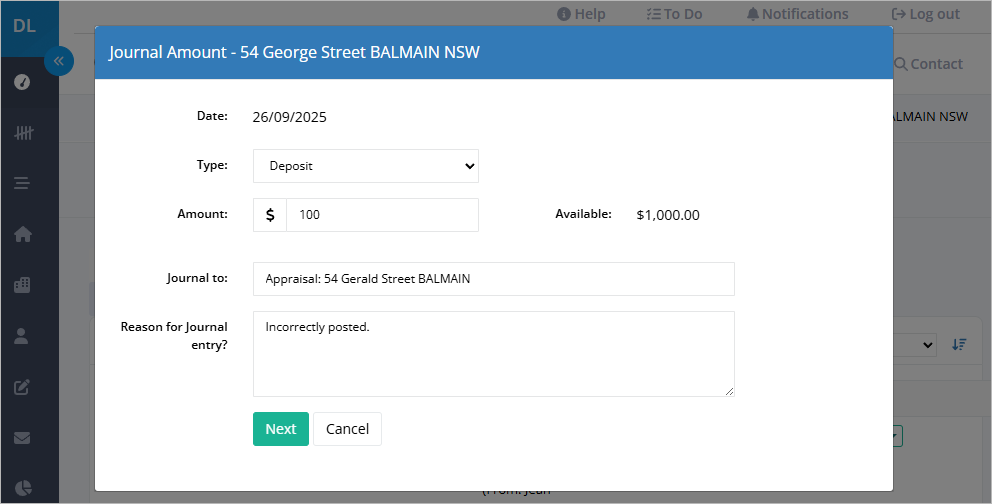Viewport: 992px width, 504px height.
Task: Open the person contacts icon in sidebar
Action: click(22, 336)
